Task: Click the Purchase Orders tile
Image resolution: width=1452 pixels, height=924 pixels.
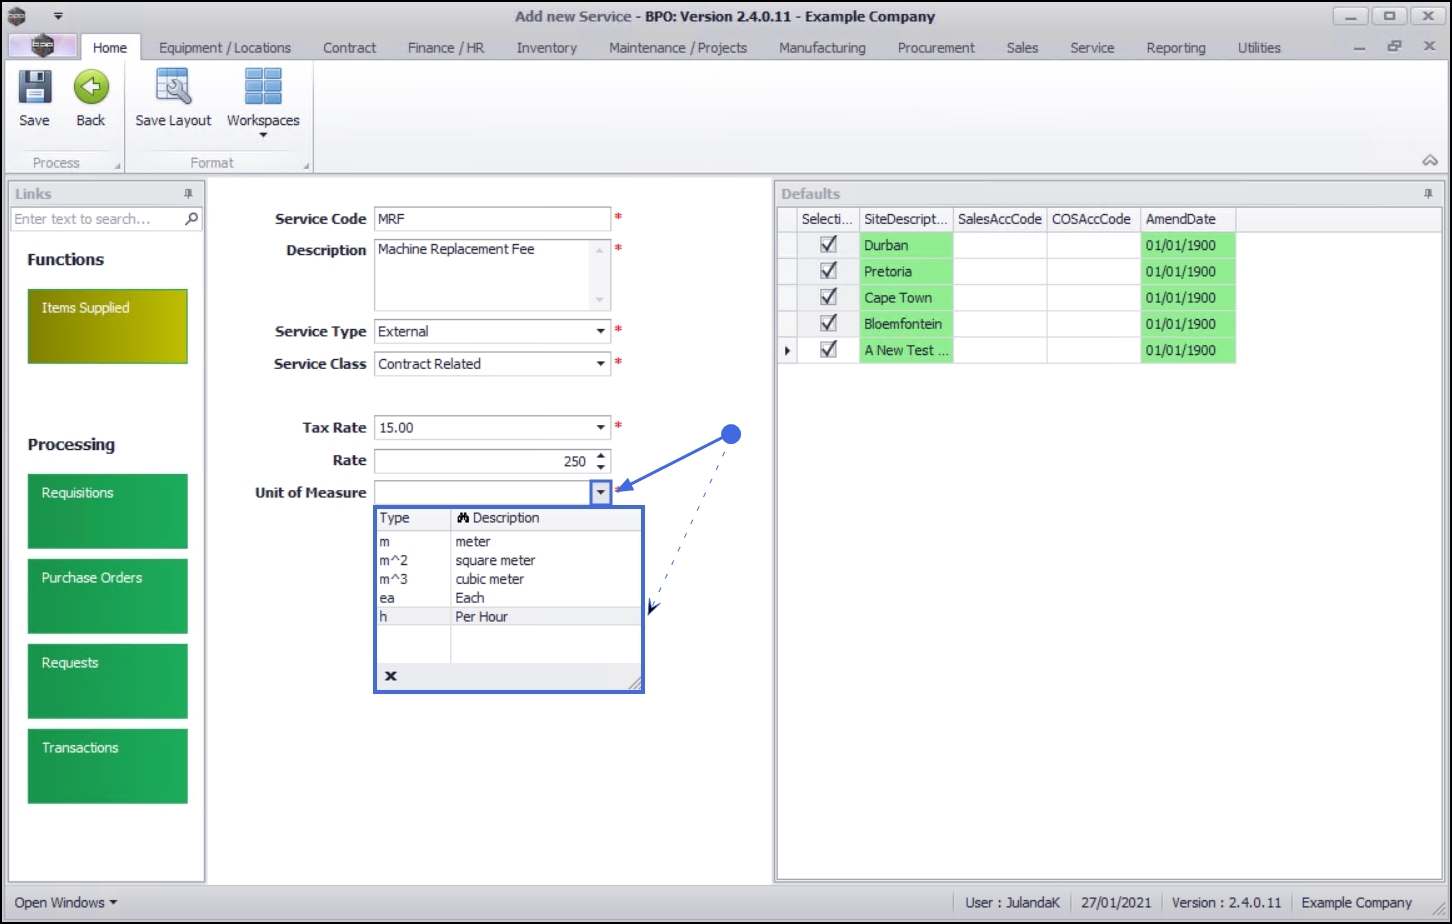Action: click(x=108, y=596)
